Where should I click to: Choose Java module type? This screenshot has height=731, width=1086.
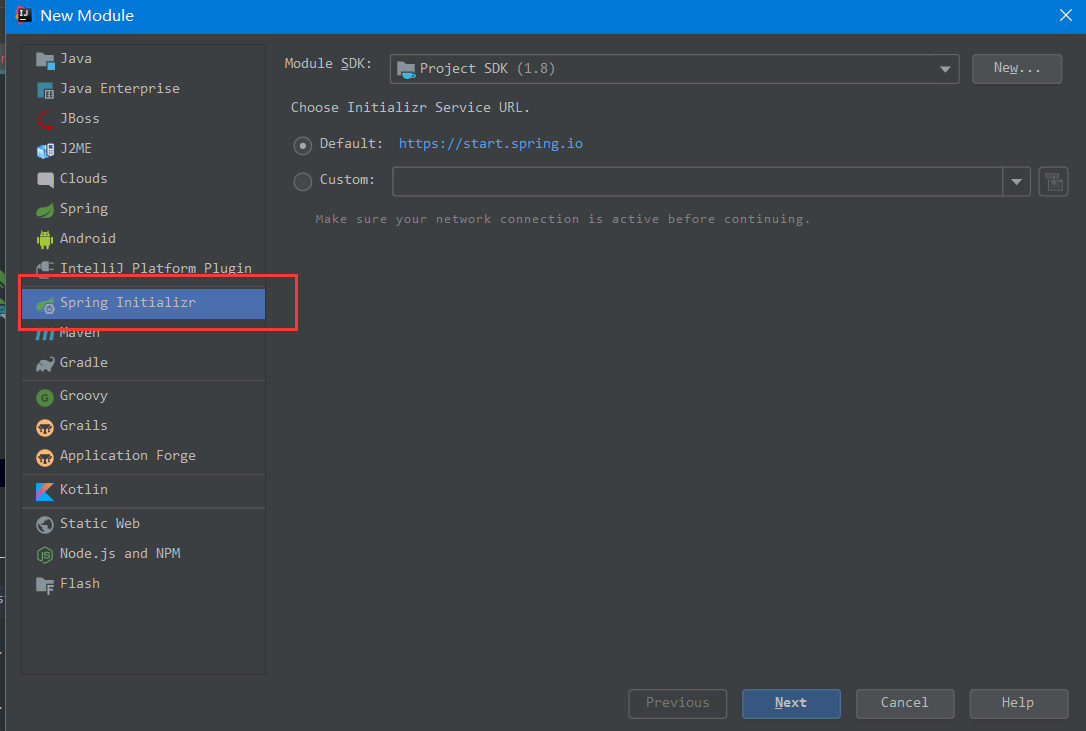(x=143, y=59)
